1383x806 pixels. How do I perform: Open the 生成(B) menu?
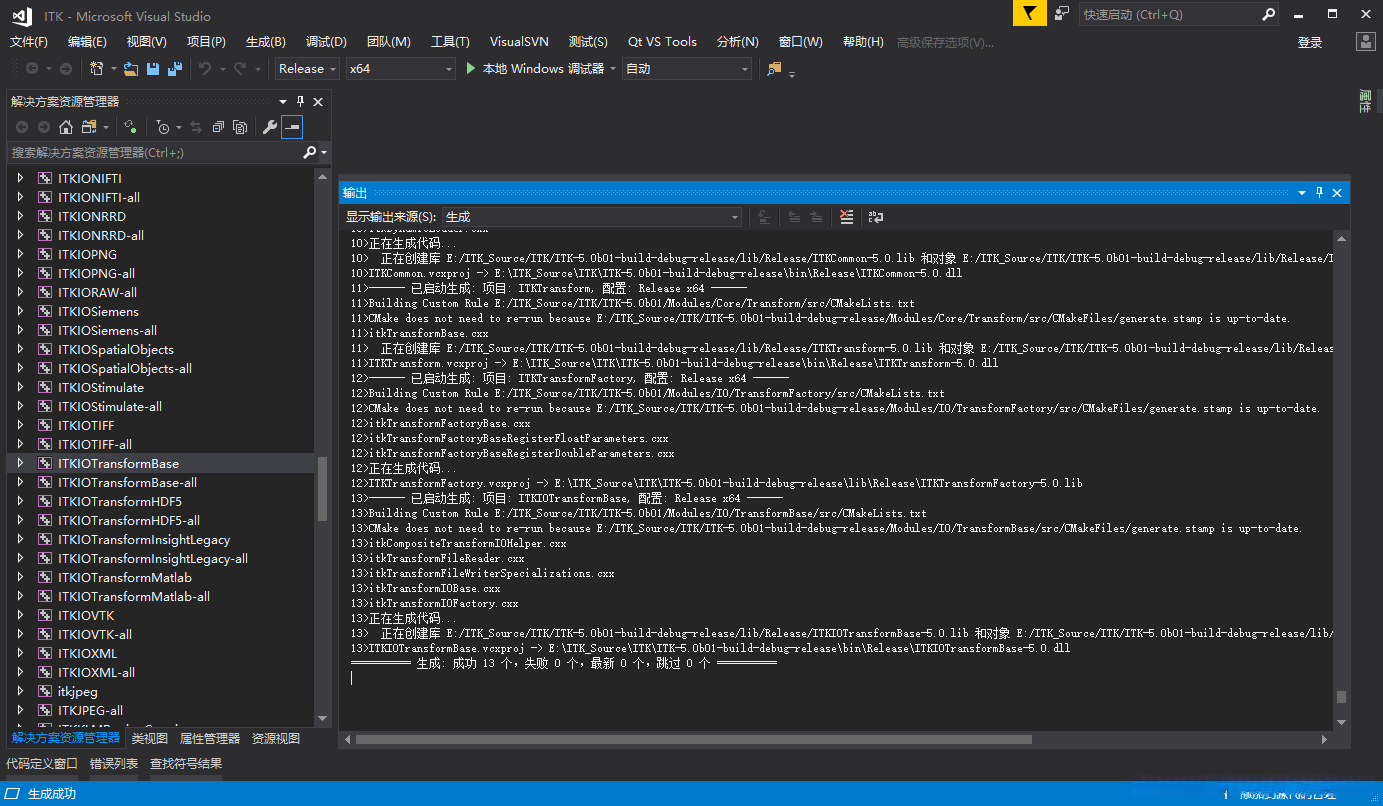point(266,42)
